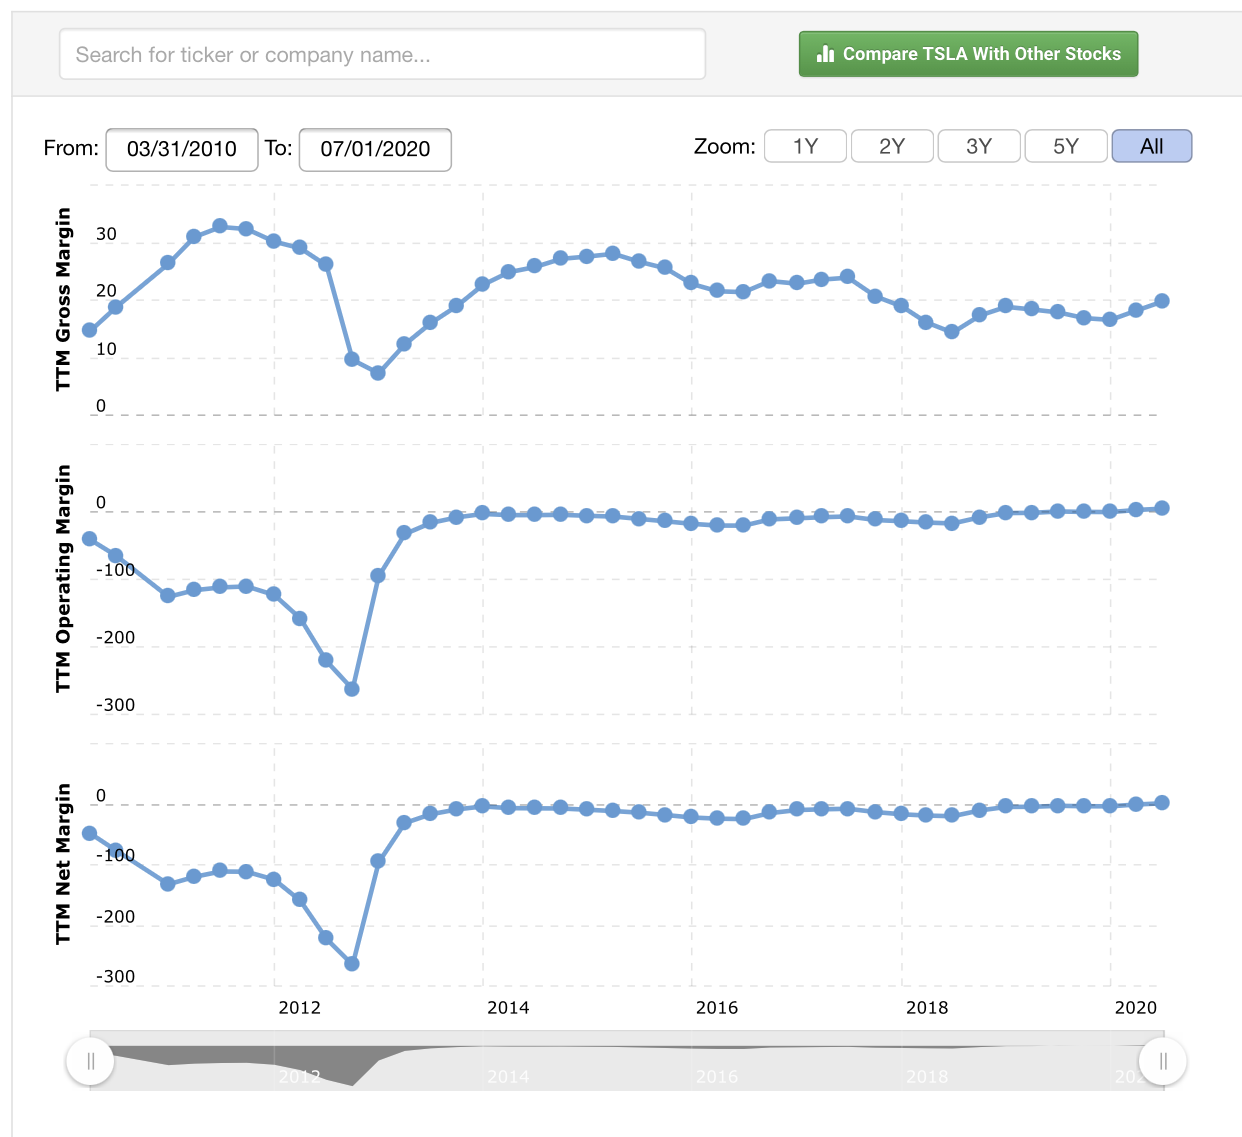
Task: Click the From date field
Action: (182, 149)
